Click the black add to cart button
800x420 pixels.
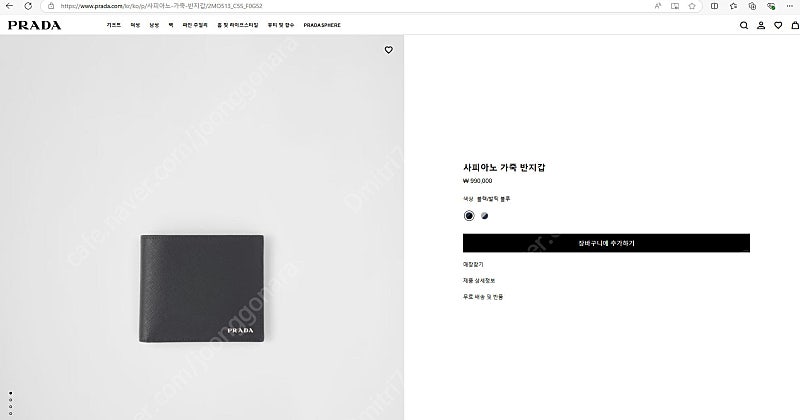point(606,243)
